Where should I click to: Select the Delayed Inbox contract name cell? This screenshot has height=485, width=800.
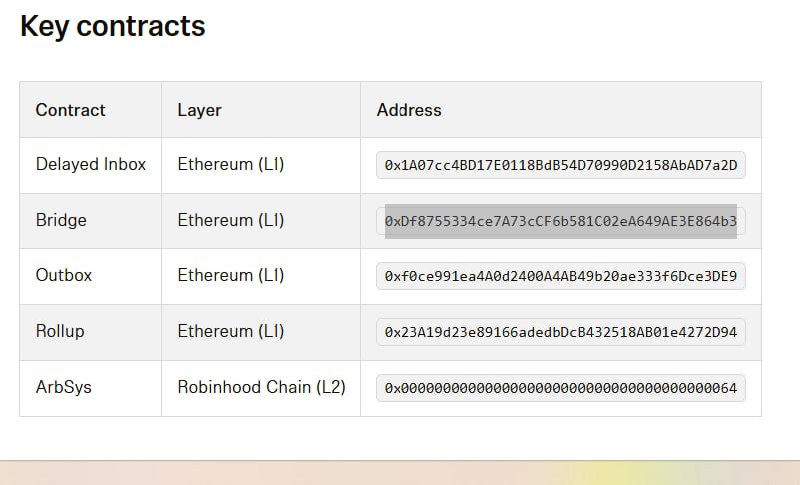pyautogui.click(x=91, y=164)
